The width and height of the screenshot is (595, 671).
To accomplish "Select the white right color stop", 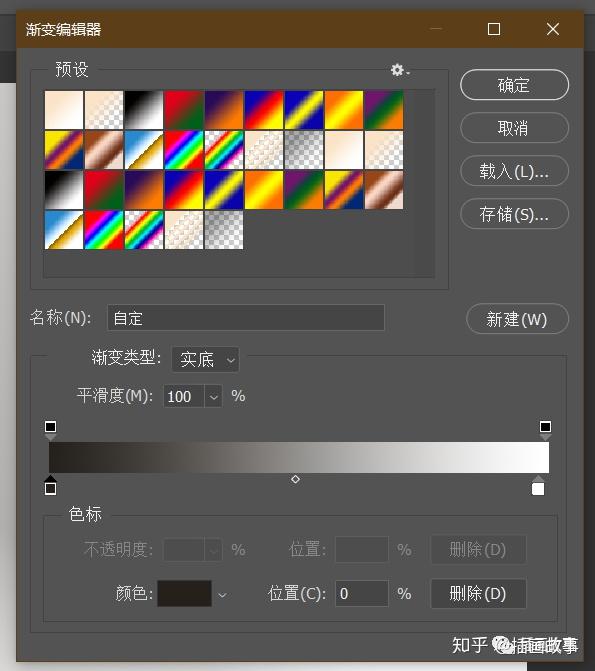I will (x=538, y=486).
